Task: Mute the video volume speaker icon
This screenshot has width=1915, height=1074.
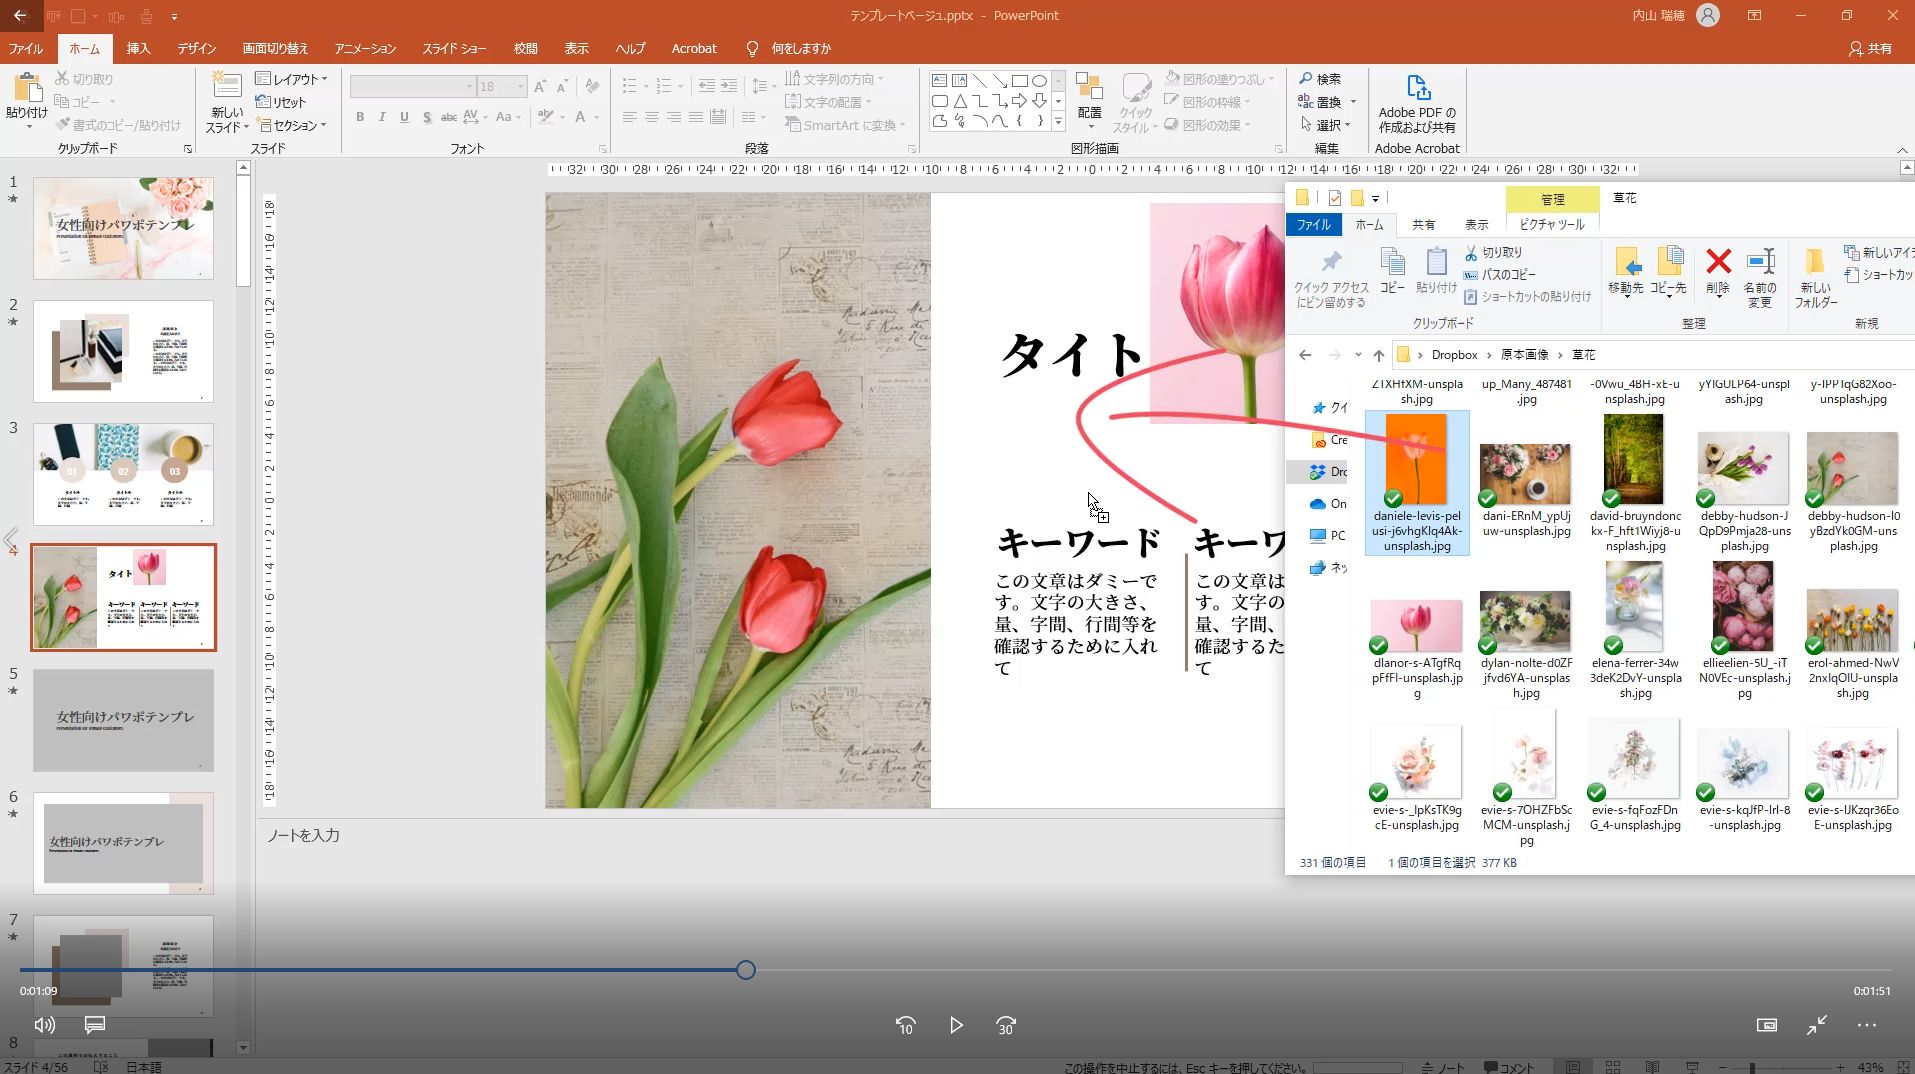Action: click(45, 1025)
